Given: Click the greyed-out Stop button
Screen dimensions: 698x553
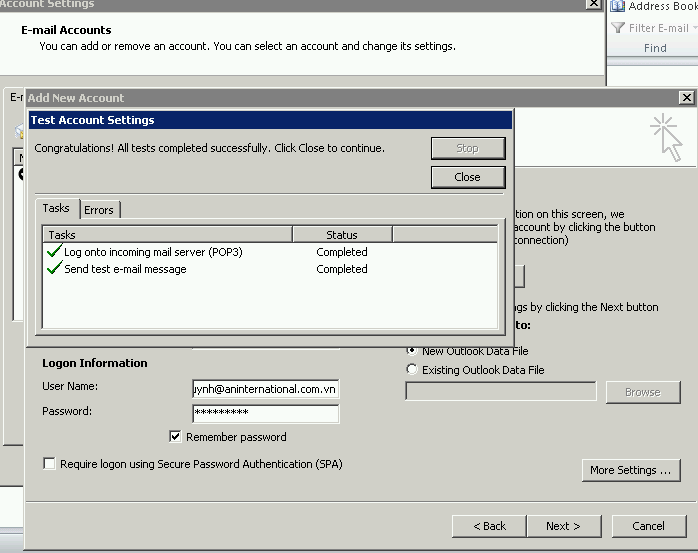Looking at the screenshot, I should tap(468, 148).
